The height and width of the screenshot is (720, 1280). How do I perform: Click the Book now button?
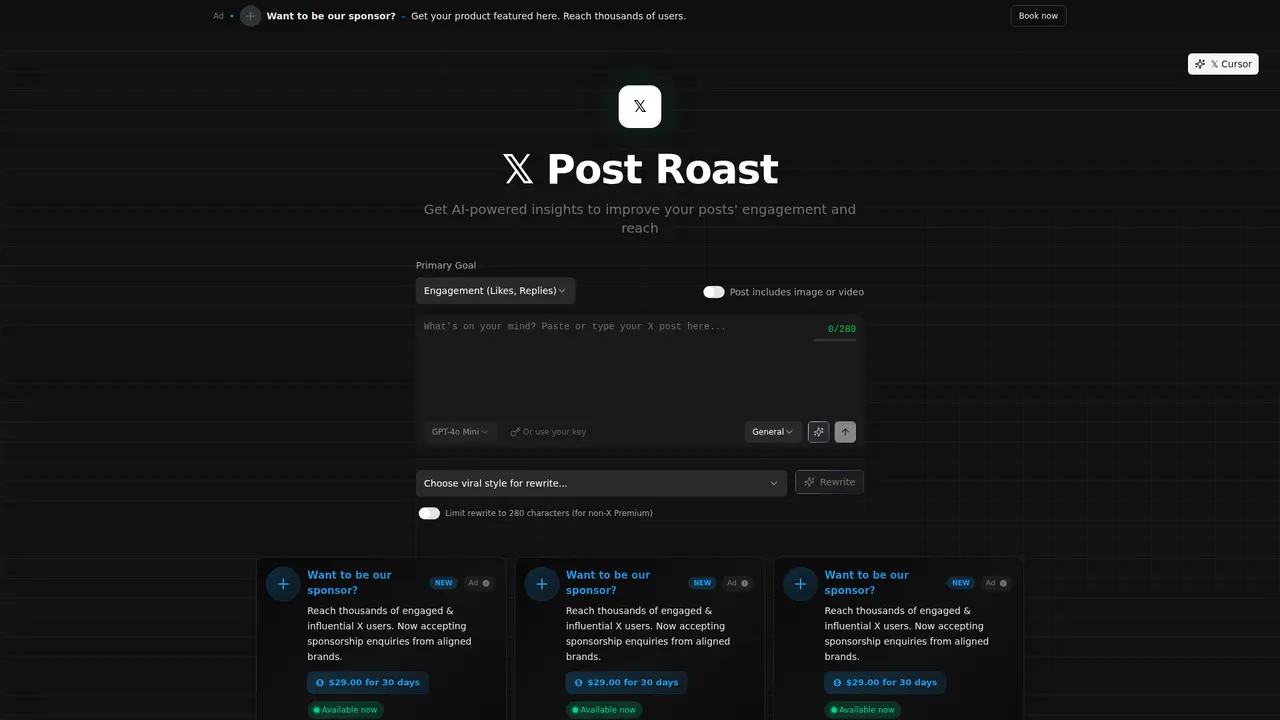[x=1038, y=16]
